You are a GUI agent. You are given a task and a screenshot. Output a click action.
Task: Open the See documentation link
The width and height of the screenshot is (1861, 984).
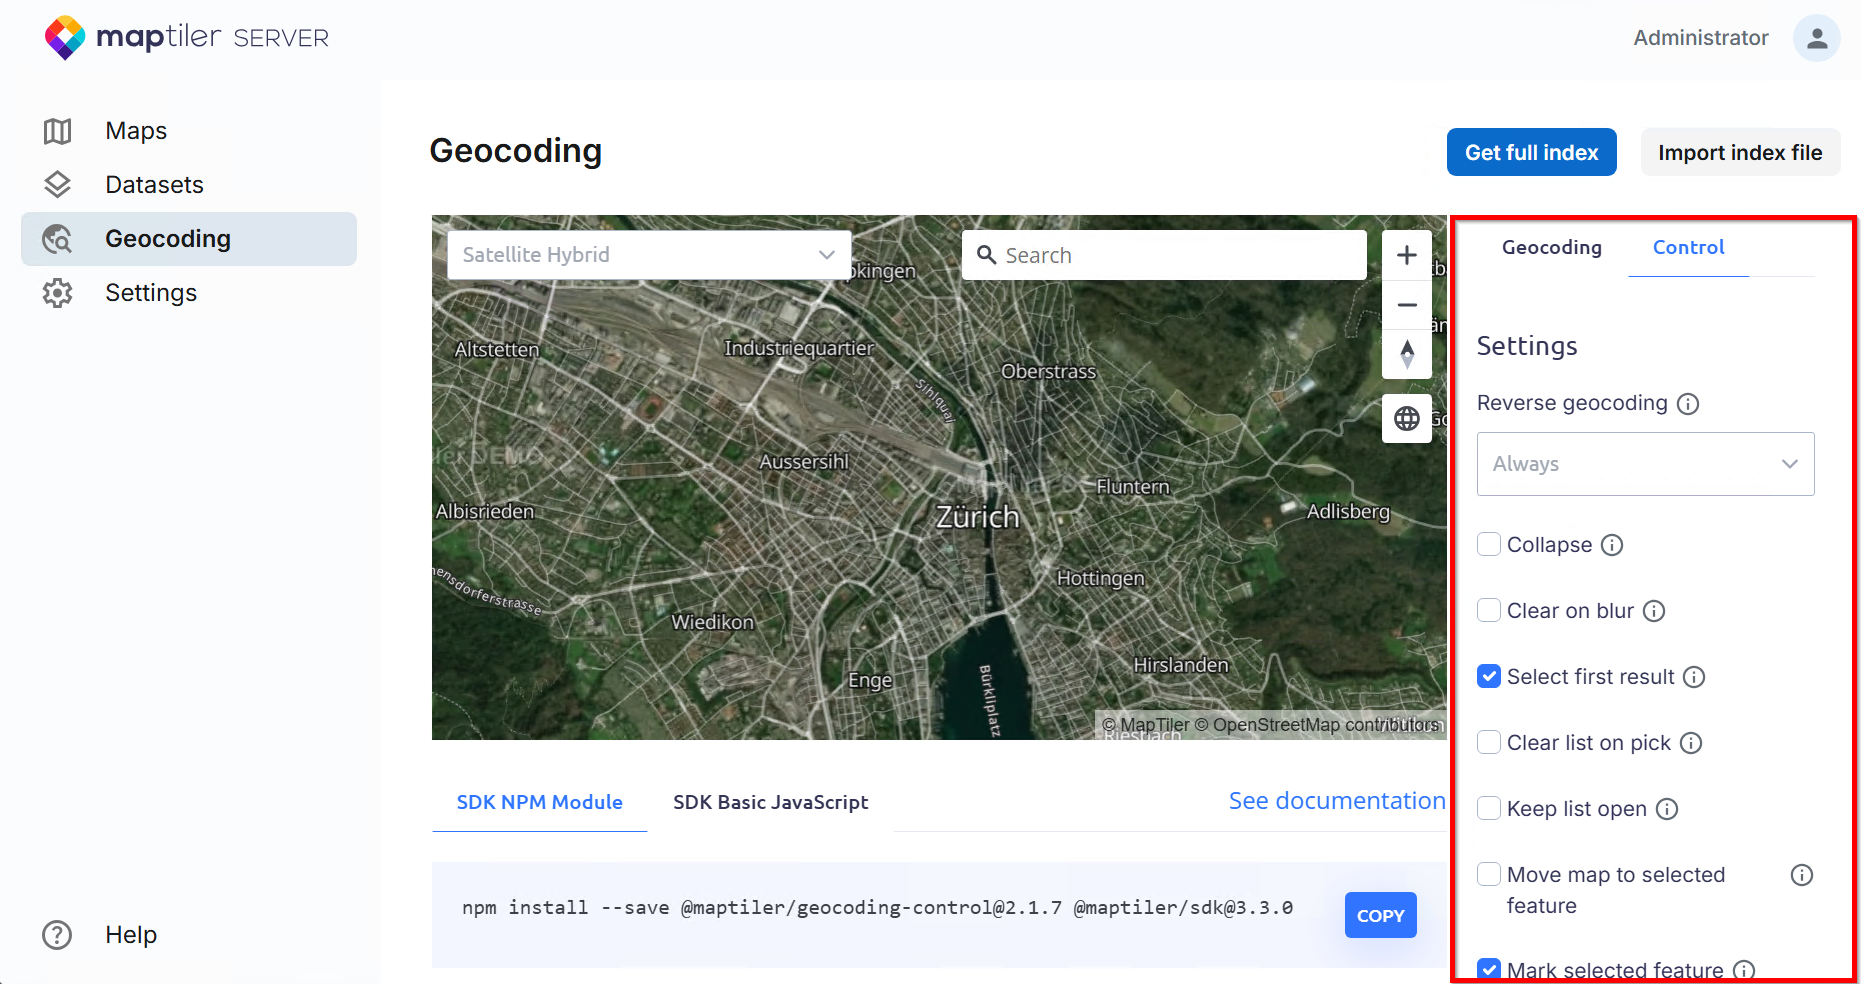(1336, 801)
